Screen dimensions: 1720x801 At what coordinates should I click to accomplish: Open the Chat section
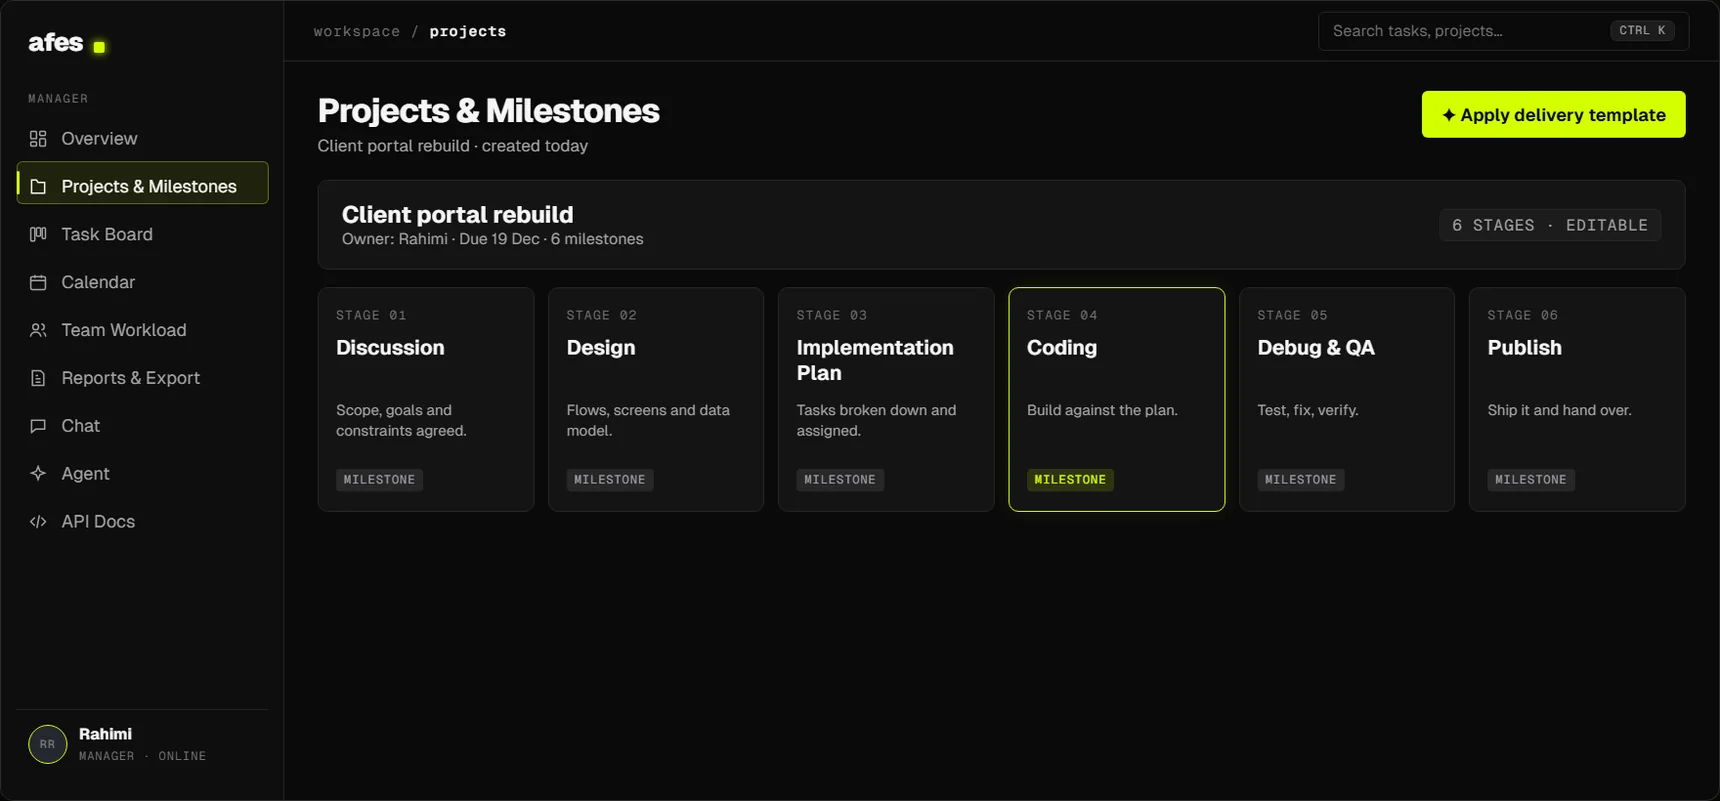[x=142, y=426]
